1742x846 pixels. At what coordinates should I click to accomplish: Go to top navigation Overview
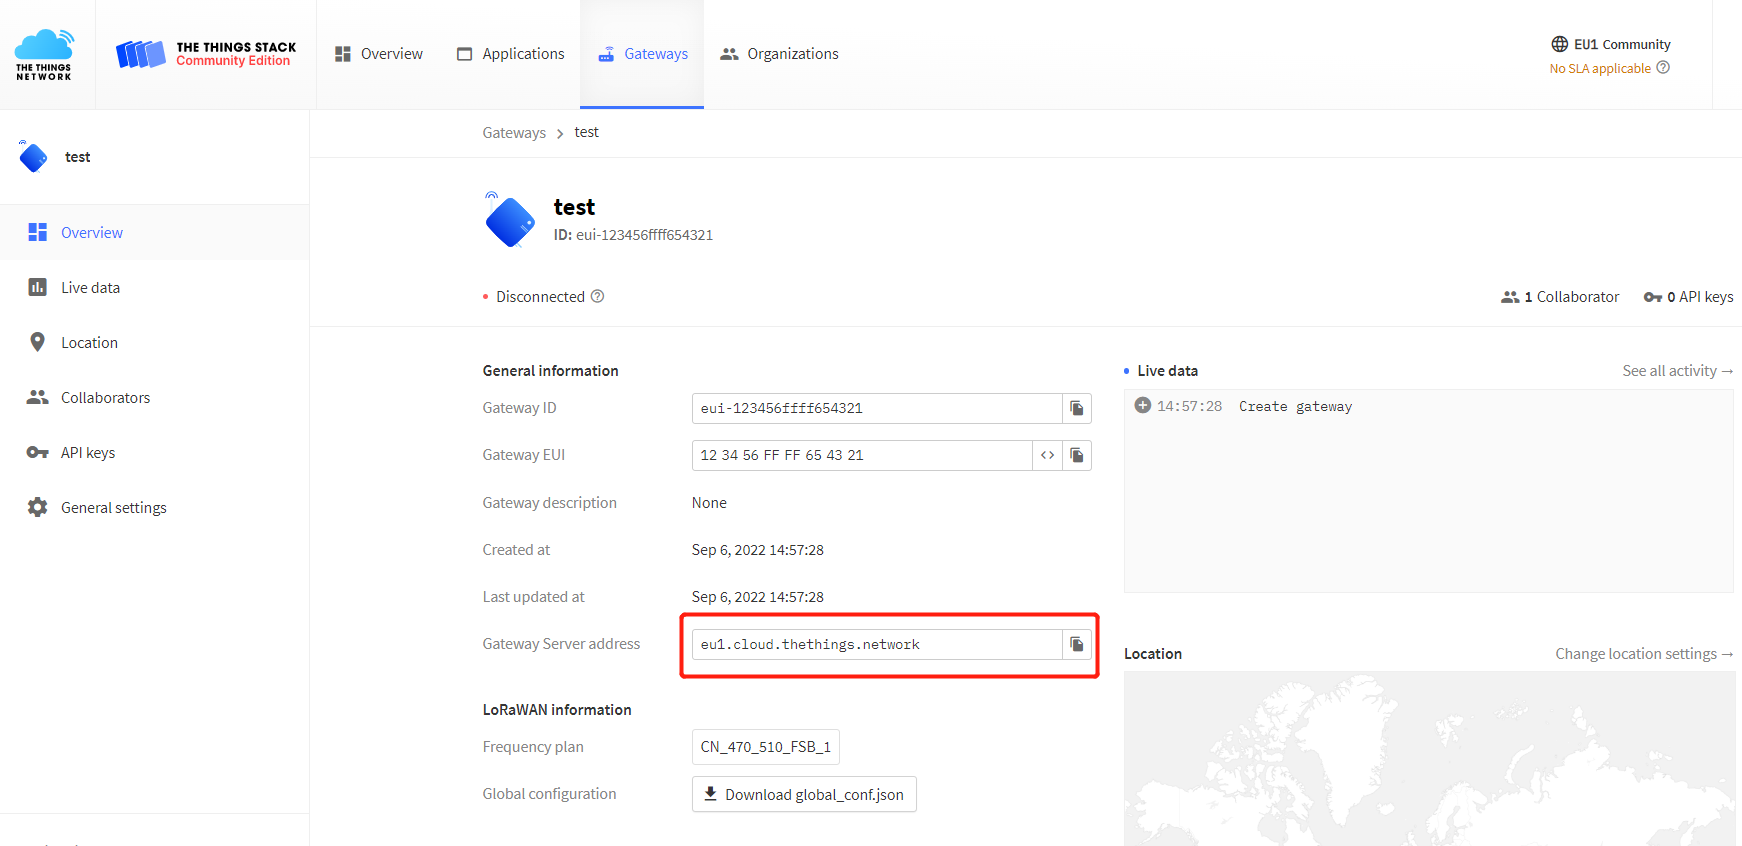pos(378,54)
